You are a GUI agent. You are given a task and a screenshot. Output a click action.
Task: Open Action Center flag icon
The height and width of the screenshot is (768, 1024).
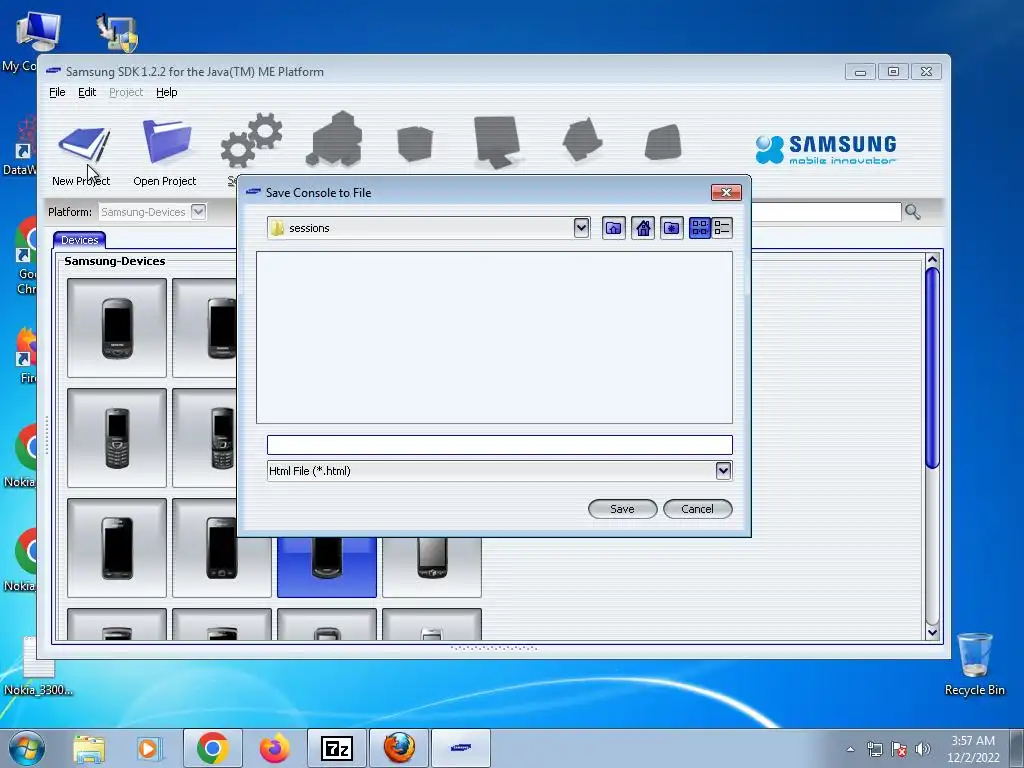(x=899, y=749)
